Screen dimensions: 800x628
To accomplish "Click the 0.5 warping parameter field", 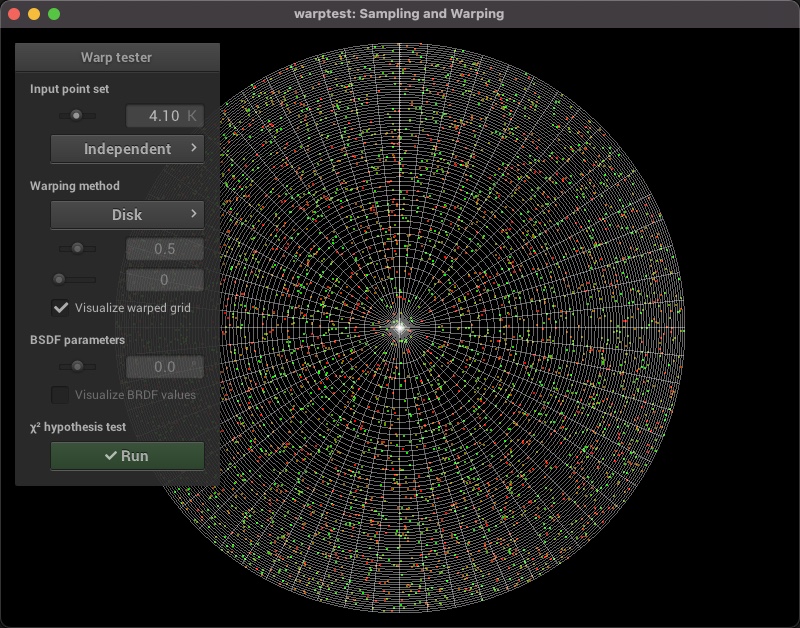I will (x=164, y=248).
